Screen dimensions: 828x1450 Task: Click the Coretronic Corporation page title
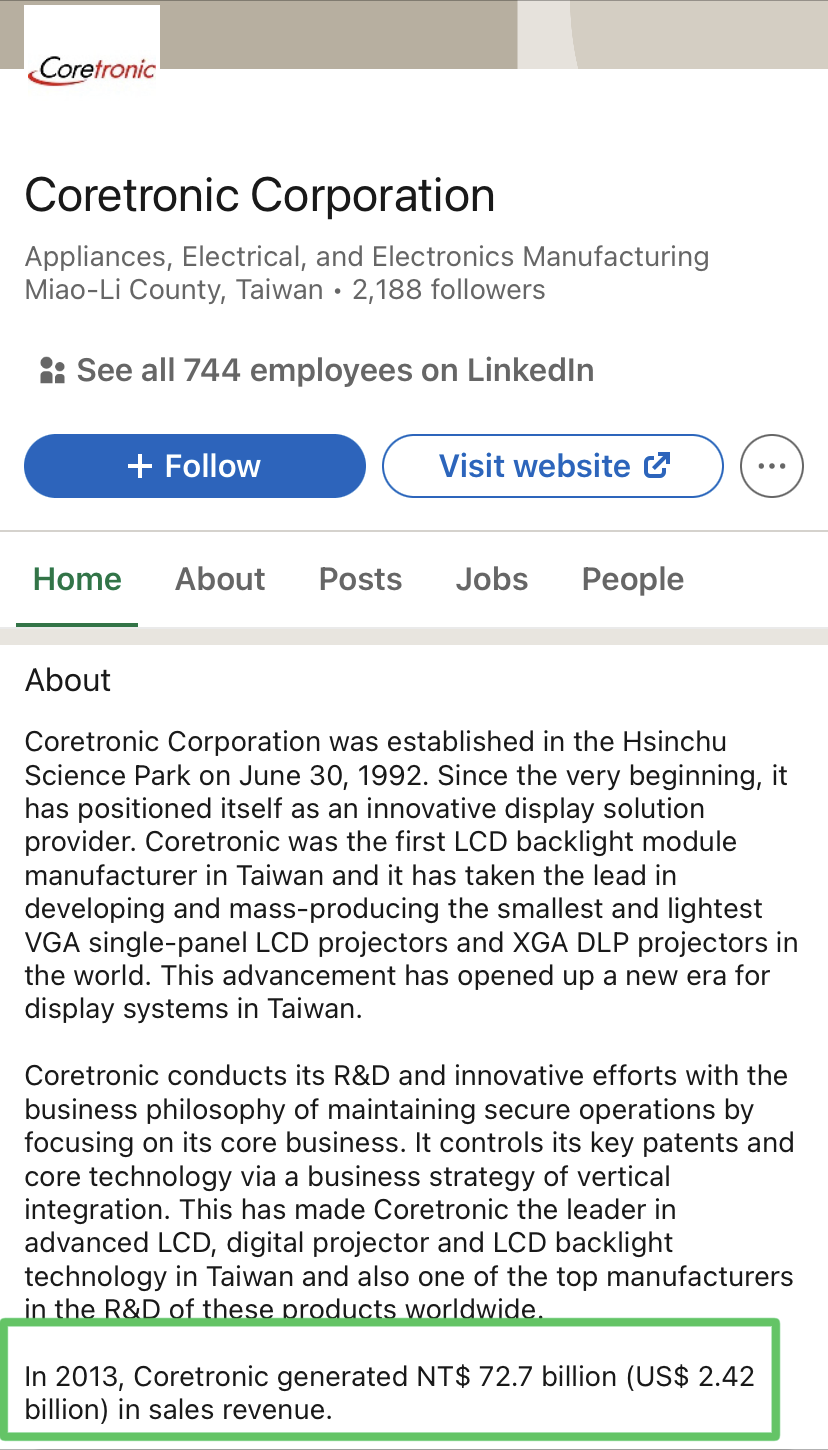click(260, 195)
